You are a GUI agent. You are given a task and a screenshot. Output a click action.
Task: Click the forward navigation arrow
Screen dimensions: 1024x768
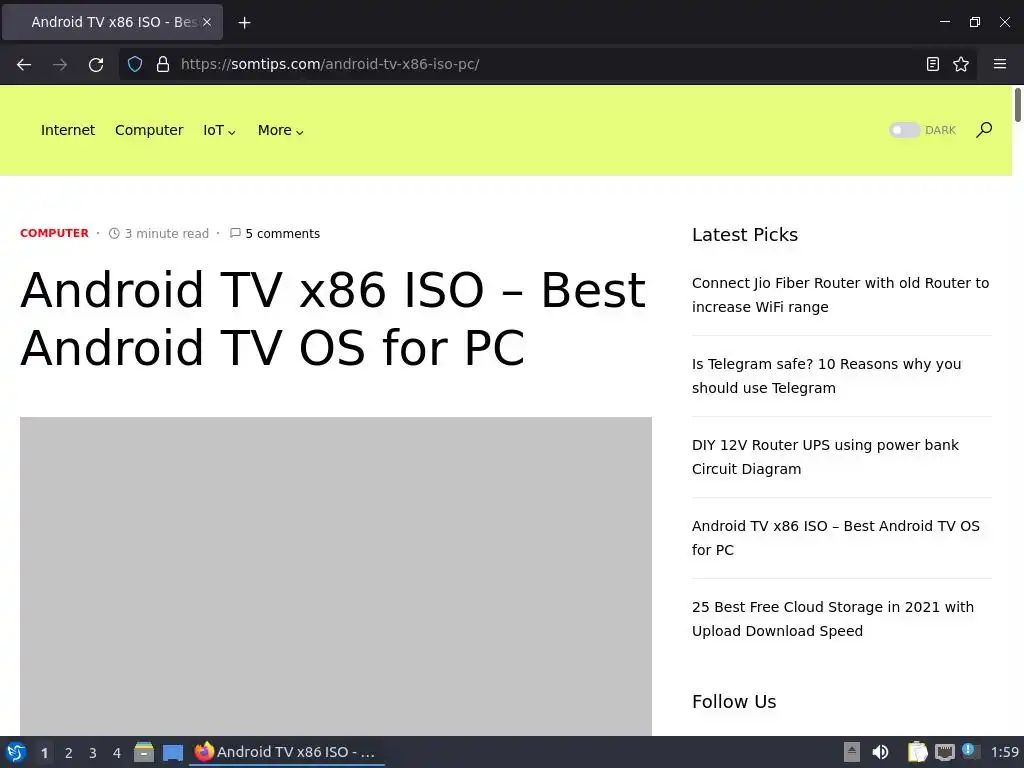click(60, 65)
